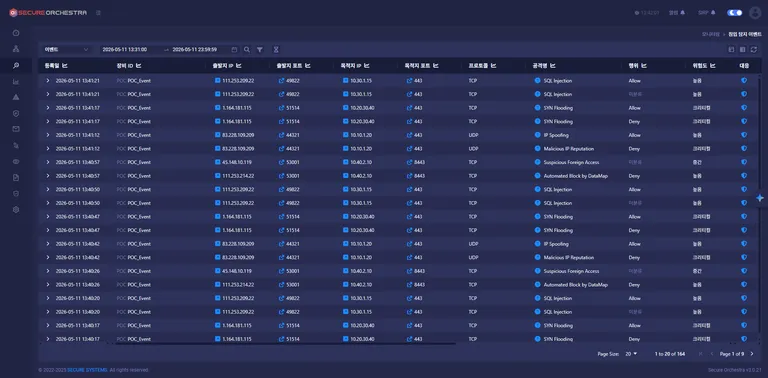Screen dimensions: 768x378
Task: Expand the 13:40:42 IP Spoofing row
Action: pos(48,243)
